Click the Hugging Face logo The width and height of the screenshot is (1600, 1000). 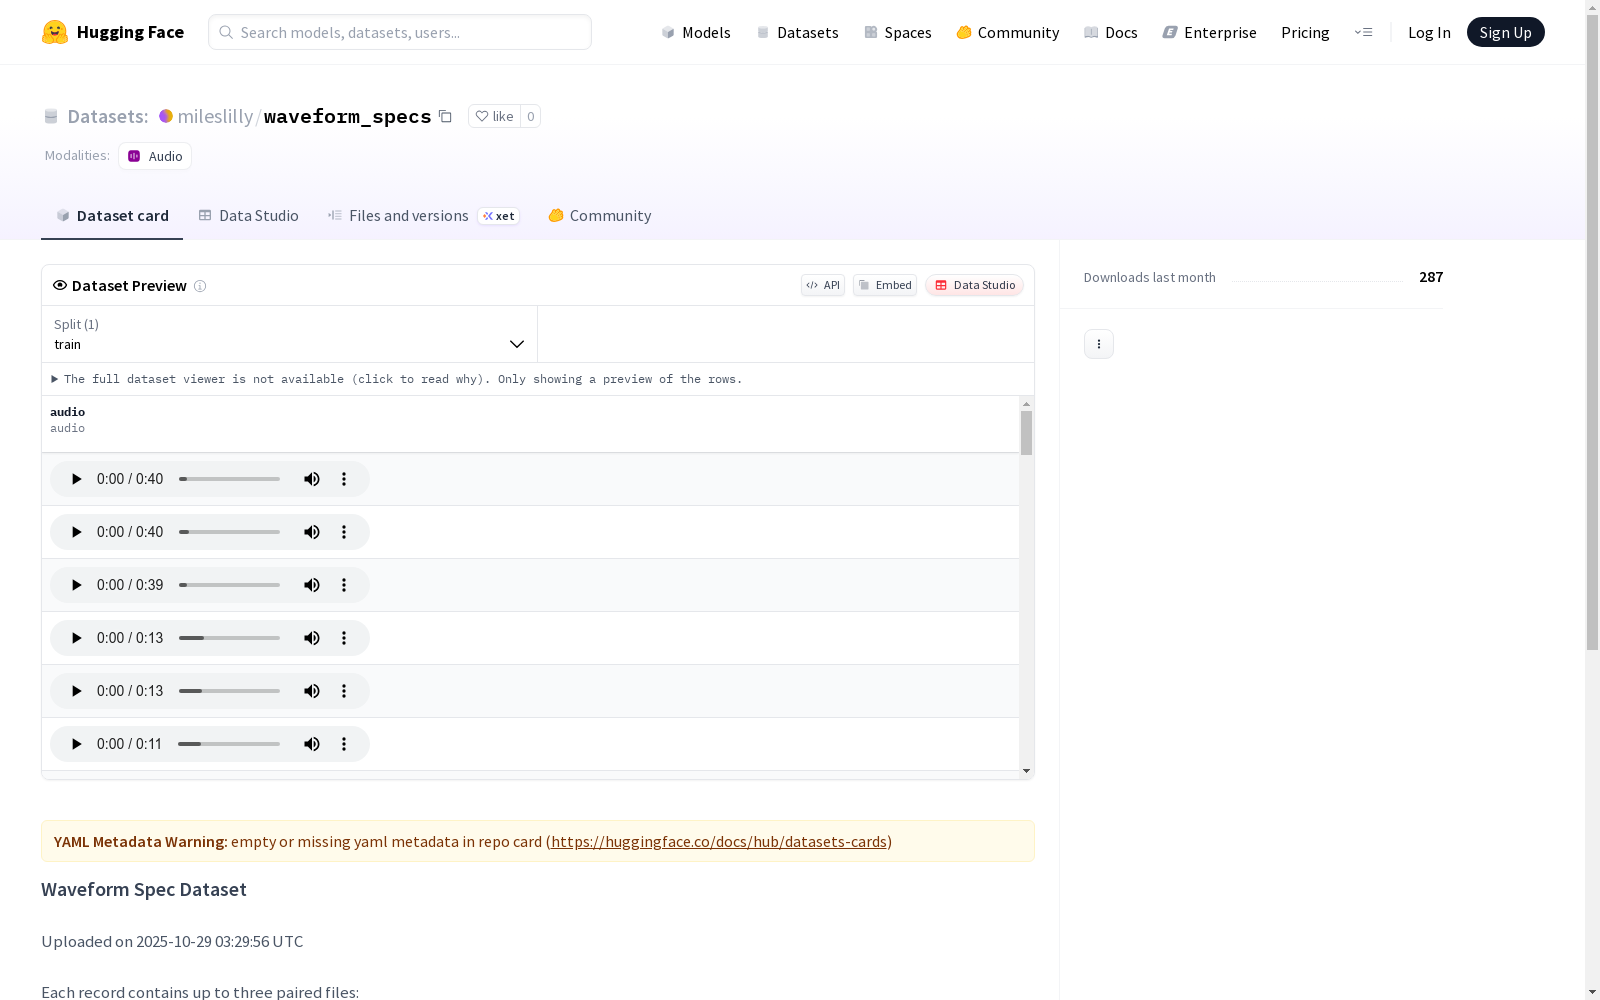click(x=112, y=32)
